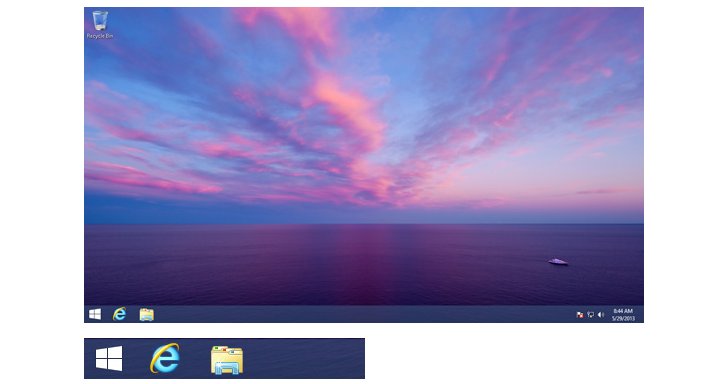The height and width of the screenshot is (384, 728).
Task: Click the purple ocean area of wallpaper
Action: [325, 269]
